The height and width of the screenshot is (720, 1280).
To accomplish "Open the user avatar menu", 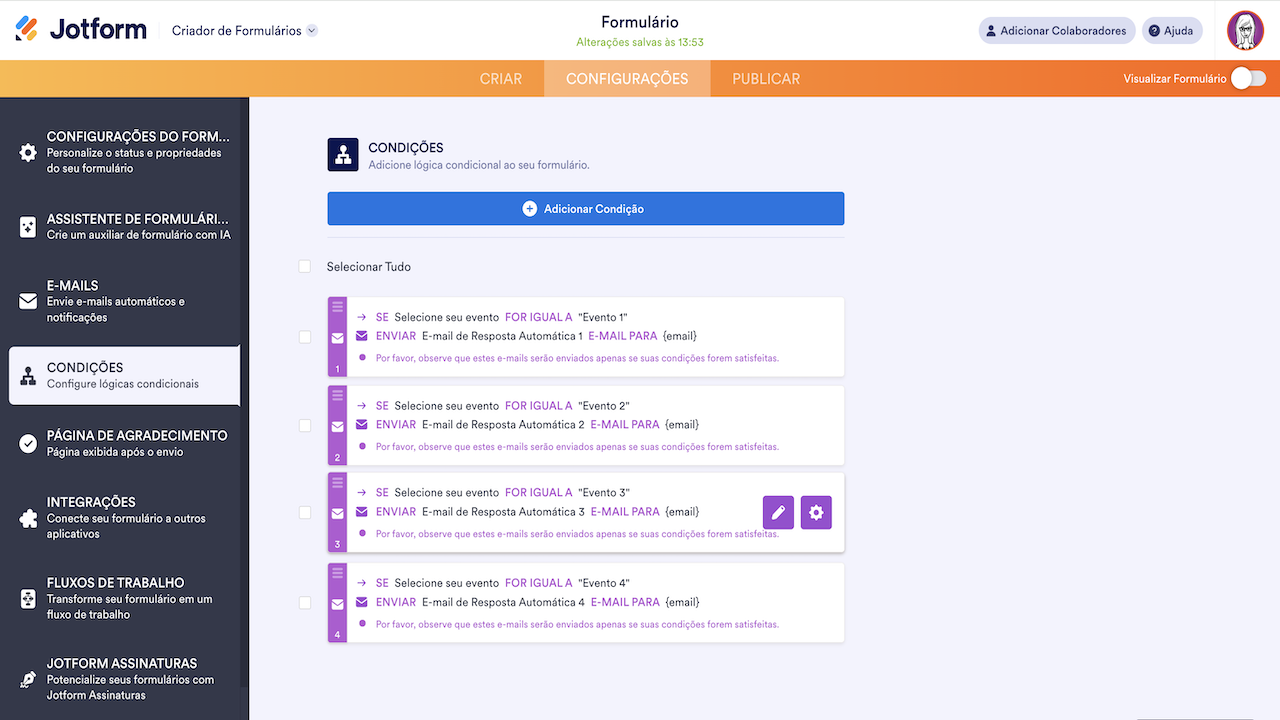I will point(1246,31).
